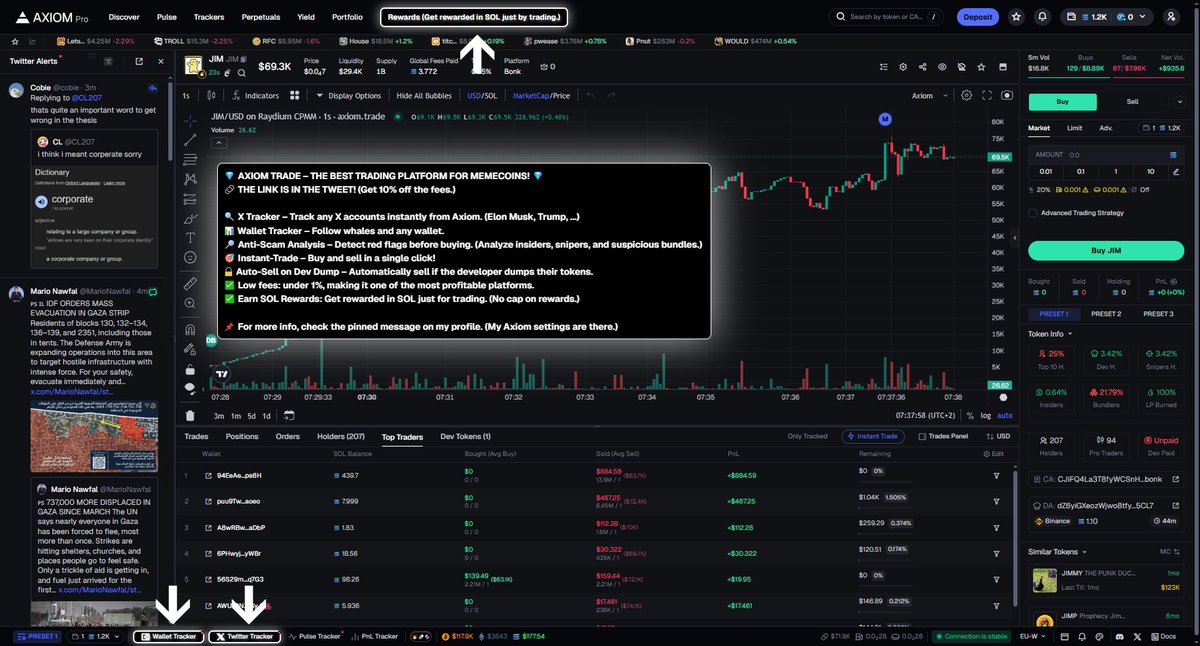Open the Twitter Tracker panel
The height and width of the screenshot is (646, 1200).
click(x=244, y=636)
